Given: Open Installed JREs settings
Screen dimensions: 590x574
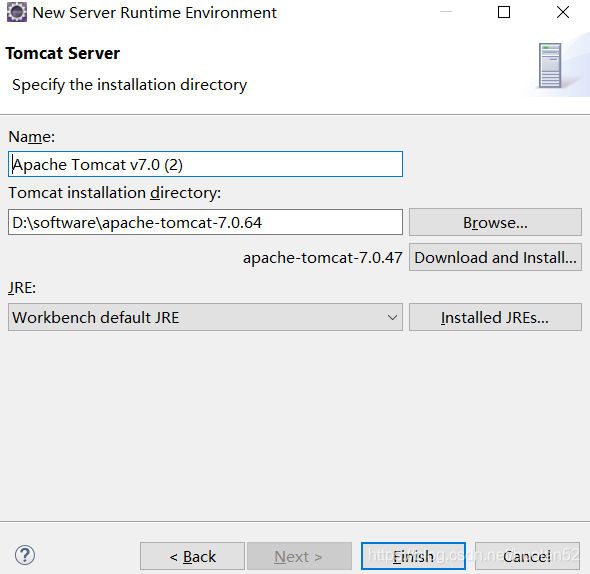Looking at the screenshot, I should pyautogui.click(x=495, y=317).
